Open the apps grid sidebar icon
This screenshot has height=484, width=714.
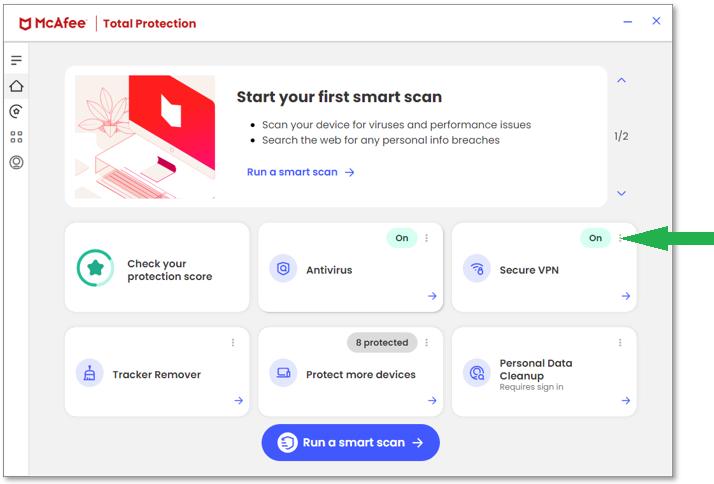[16, 137]
